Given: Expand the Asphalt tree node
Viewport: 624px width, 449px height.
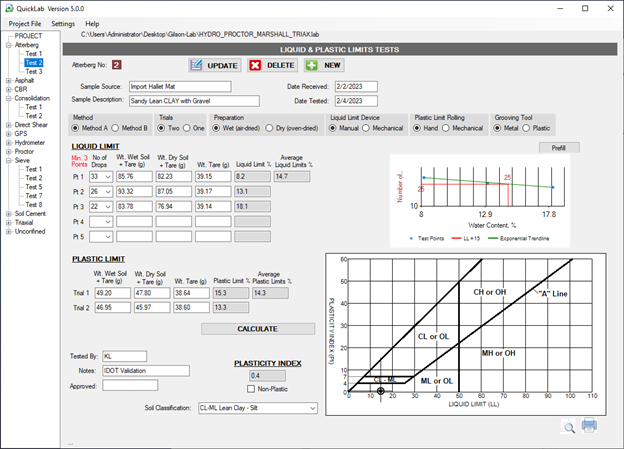Looking at the screenshot, I should tap(9, 80).
